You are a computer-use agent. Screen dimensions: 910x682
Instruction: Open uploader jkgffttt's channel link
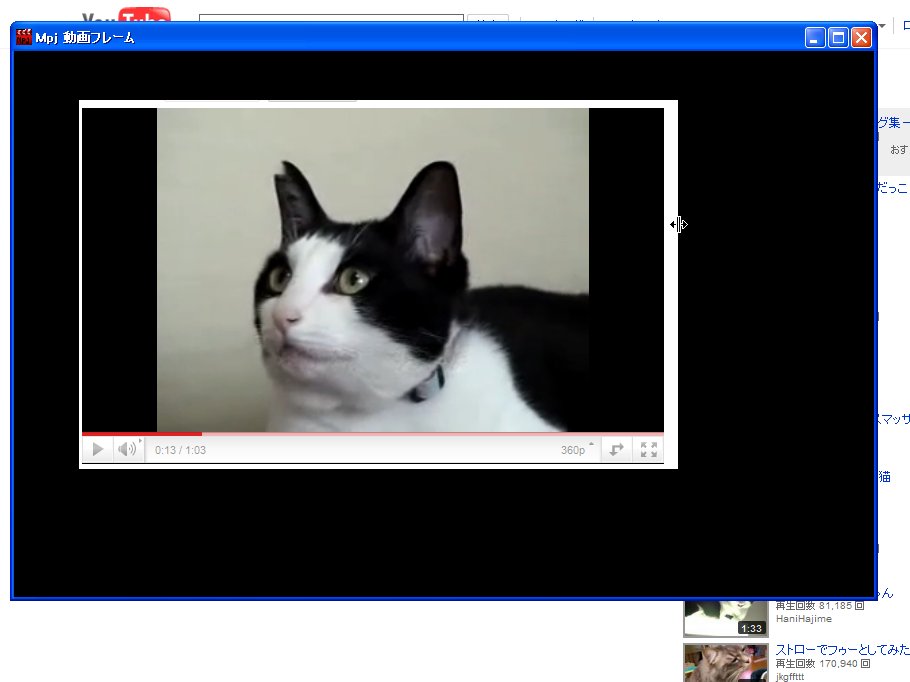pyautogui.click(x=790, y=677)
